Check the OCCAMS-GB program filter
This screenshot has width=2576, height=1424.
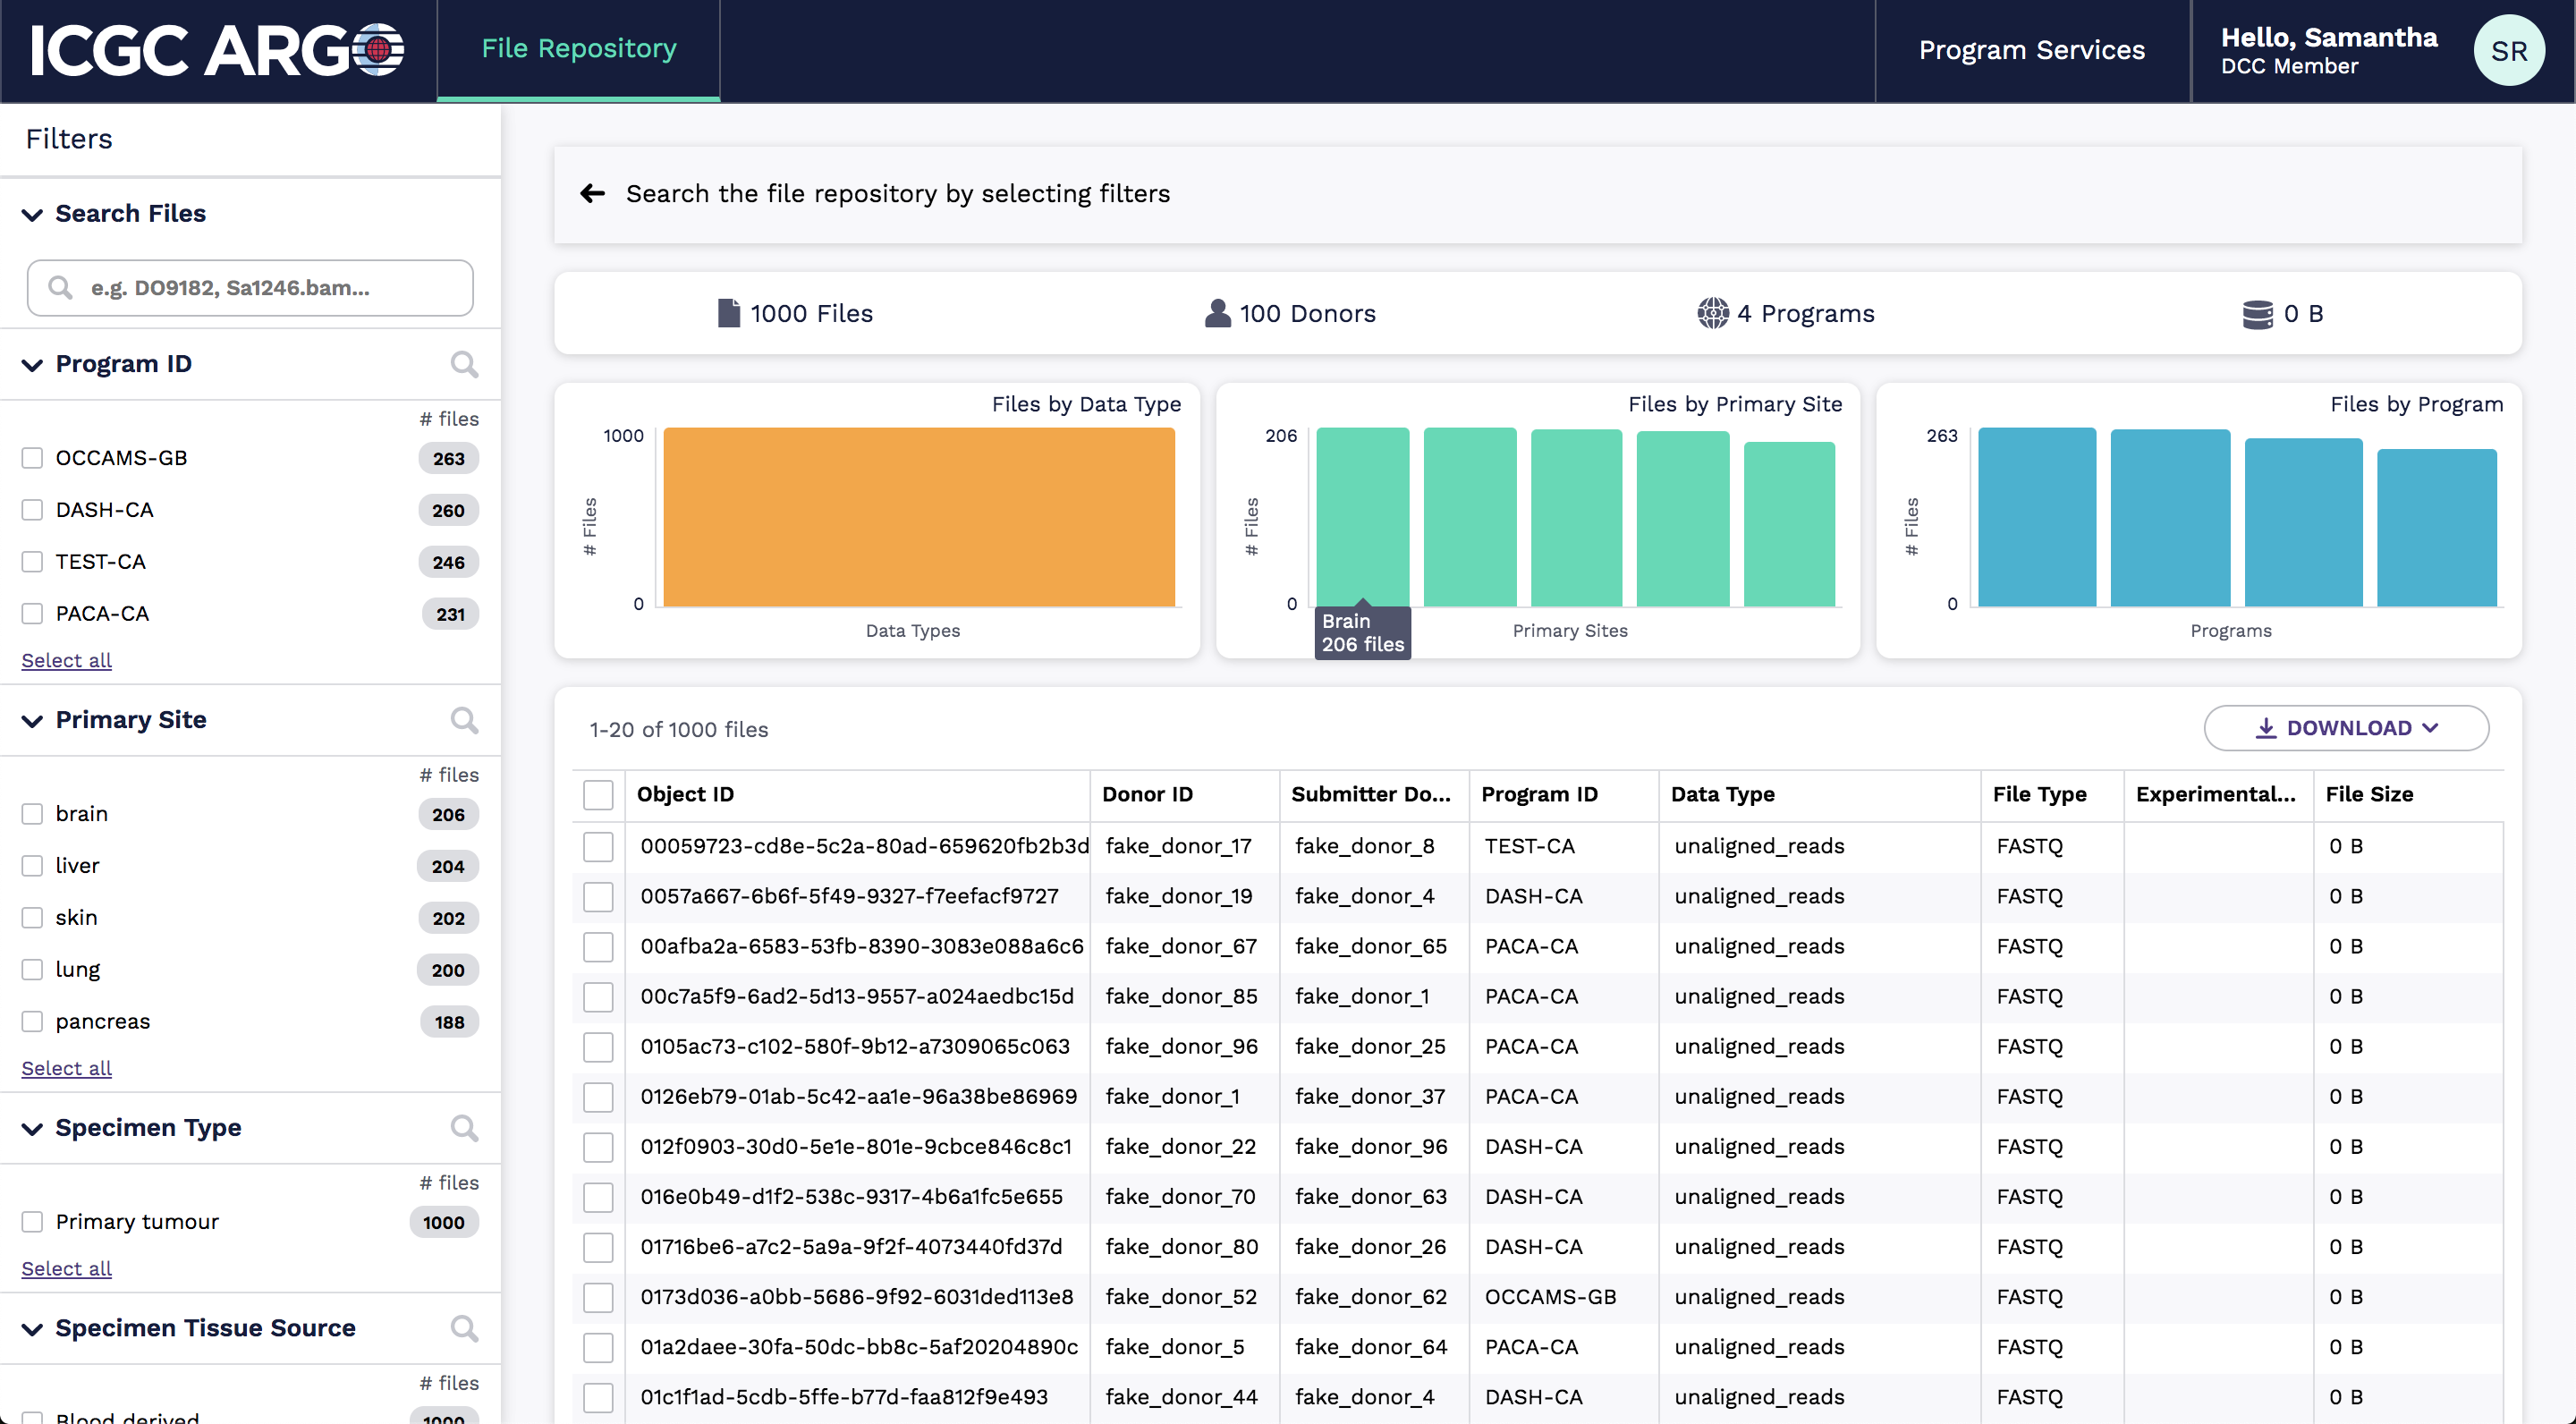point(31,457)
